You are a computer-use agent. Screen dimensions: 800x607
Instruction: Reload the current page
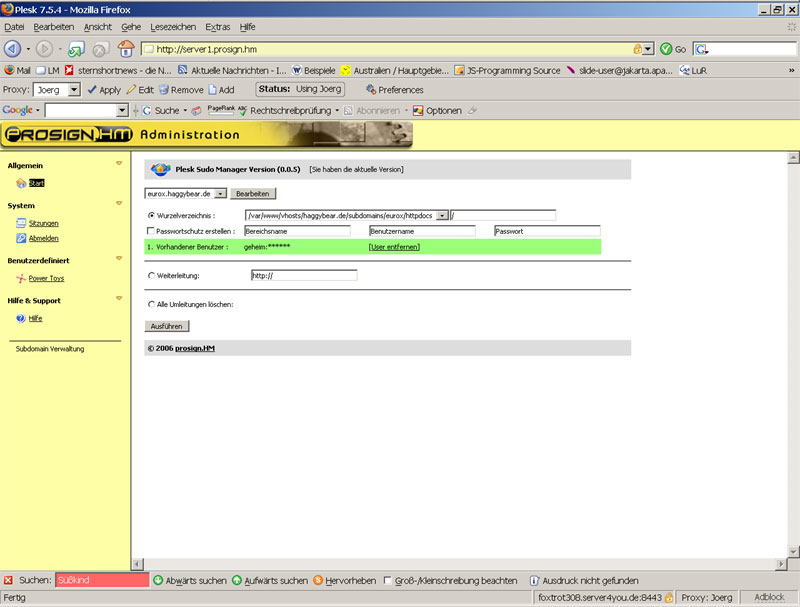tap(77, 49)
